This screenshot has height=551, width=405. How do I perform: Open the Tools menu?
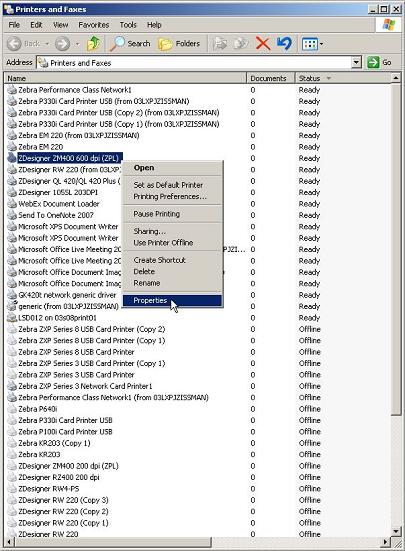click(x=128, y=25)
